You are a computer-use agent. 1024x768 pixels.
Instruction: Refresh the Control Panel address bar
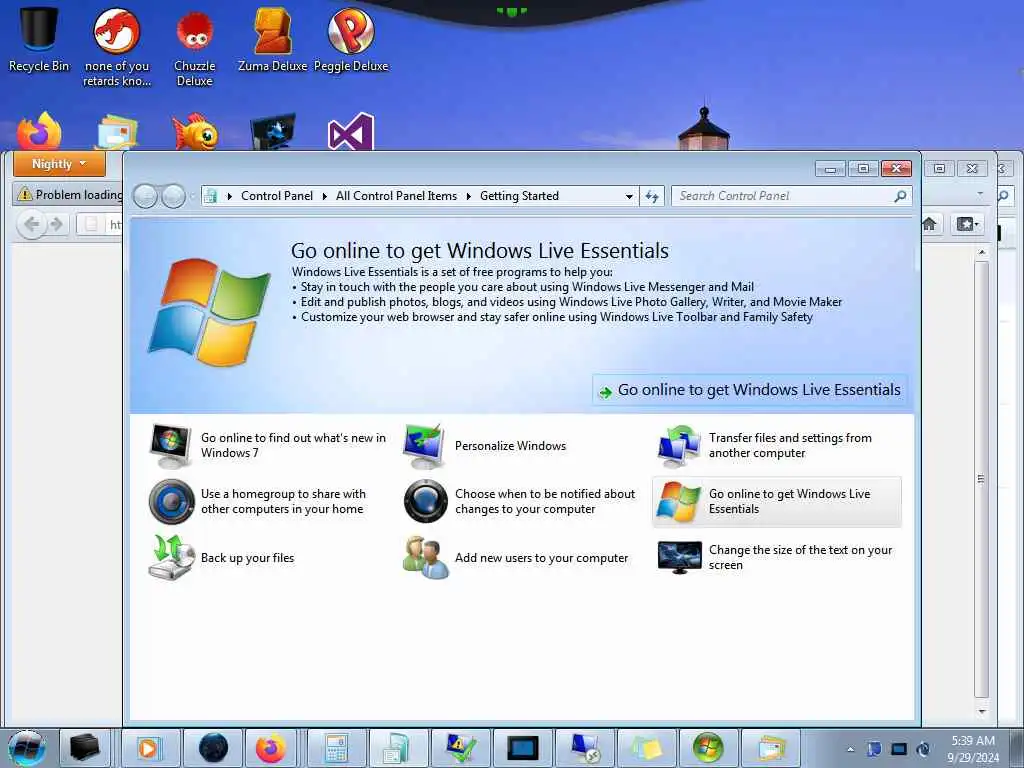click(x=652, y=196)
